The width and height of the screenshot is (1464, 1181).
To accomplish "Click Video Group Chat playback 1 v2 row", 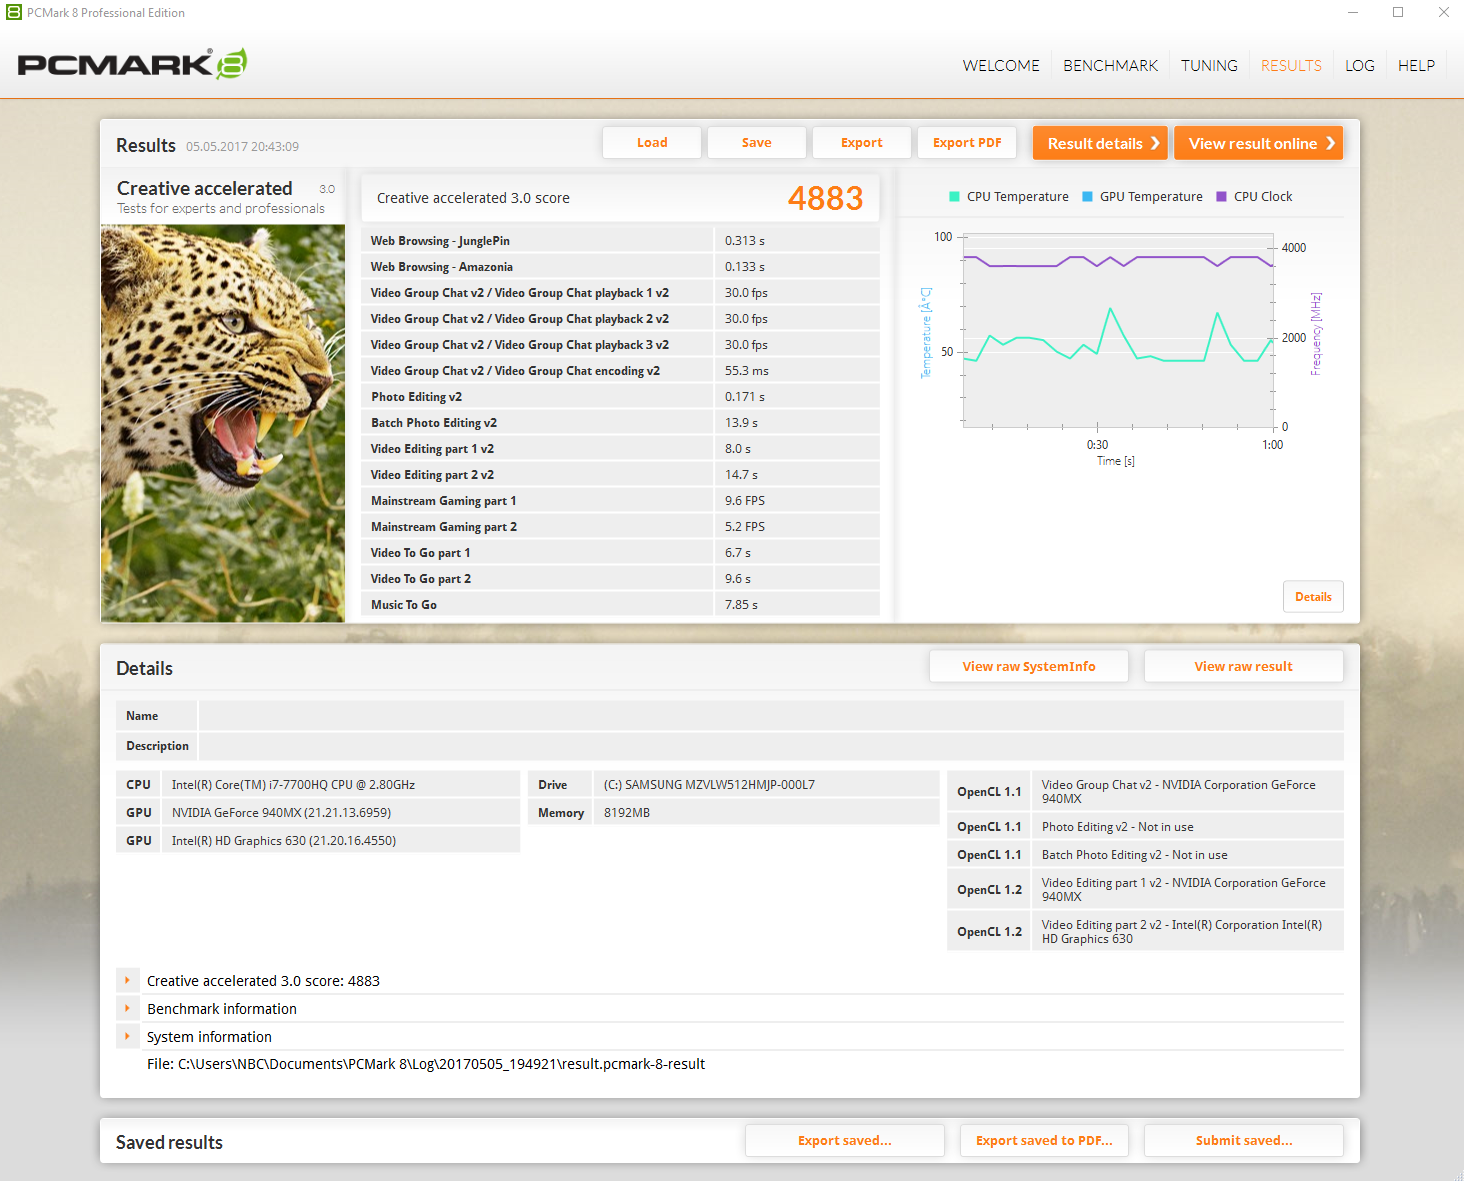I will [620, 293].
